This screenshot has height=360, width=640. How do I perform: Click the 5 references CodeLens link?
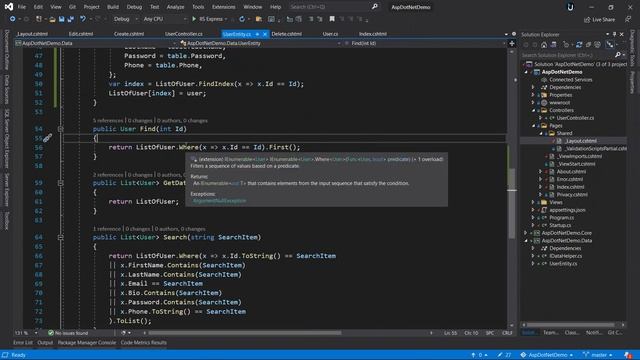[x=108, y=121]
